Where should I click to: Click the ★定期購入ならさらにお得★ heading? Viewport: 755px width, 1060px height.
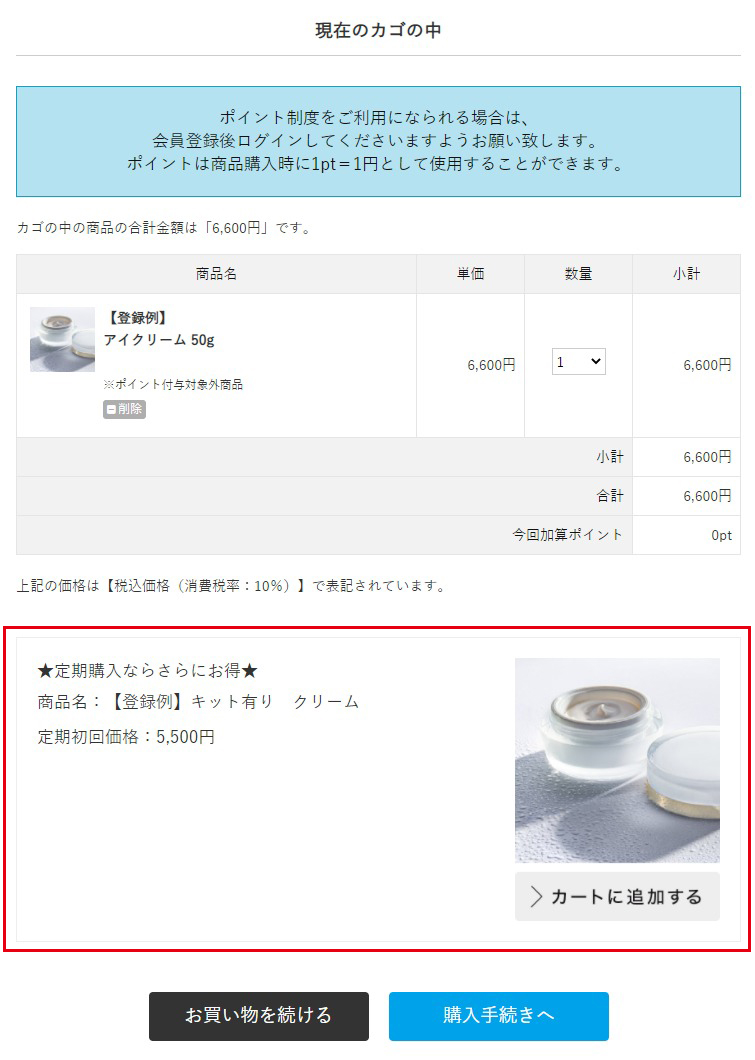pyautogui.click(x=147, y=671)
